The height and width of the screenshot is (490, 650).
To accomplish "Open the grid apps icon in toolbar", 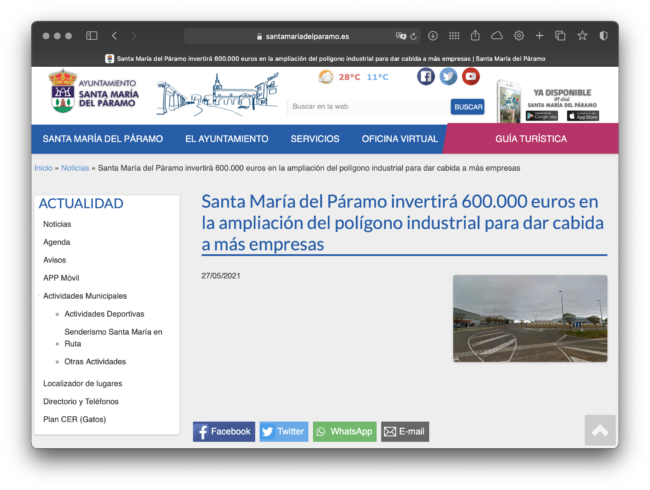I will (x=454, y=36).
